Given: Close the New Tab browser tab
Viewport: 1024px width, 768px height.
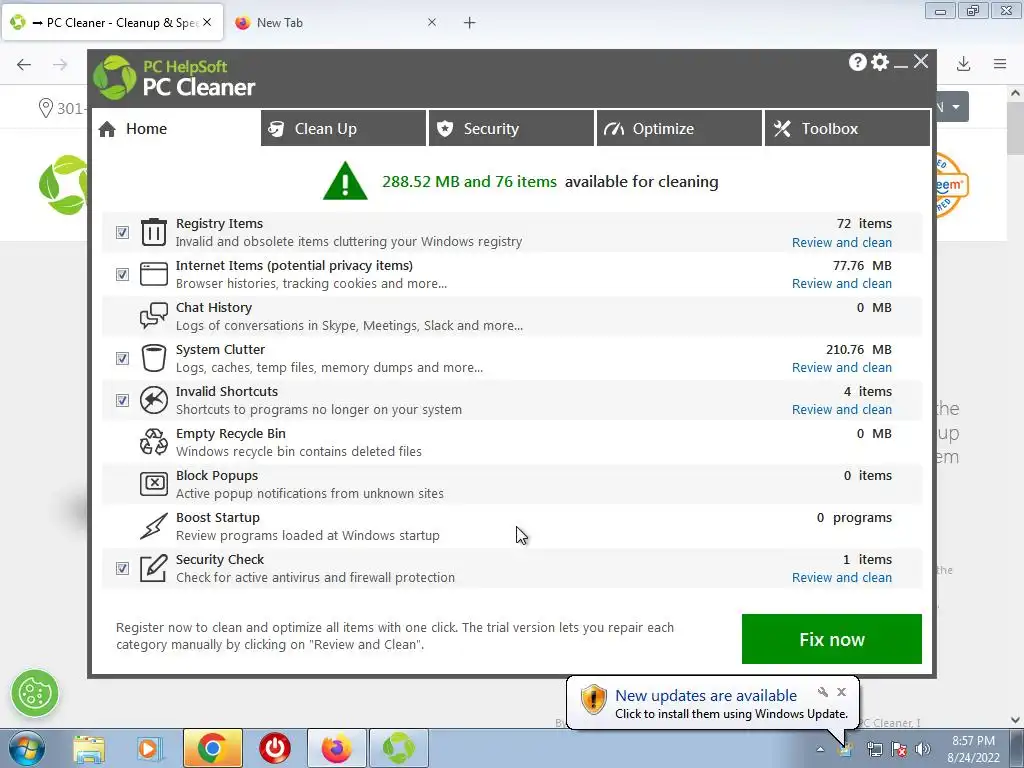Looking at the screenshot, I should click(x=432, y=22).
